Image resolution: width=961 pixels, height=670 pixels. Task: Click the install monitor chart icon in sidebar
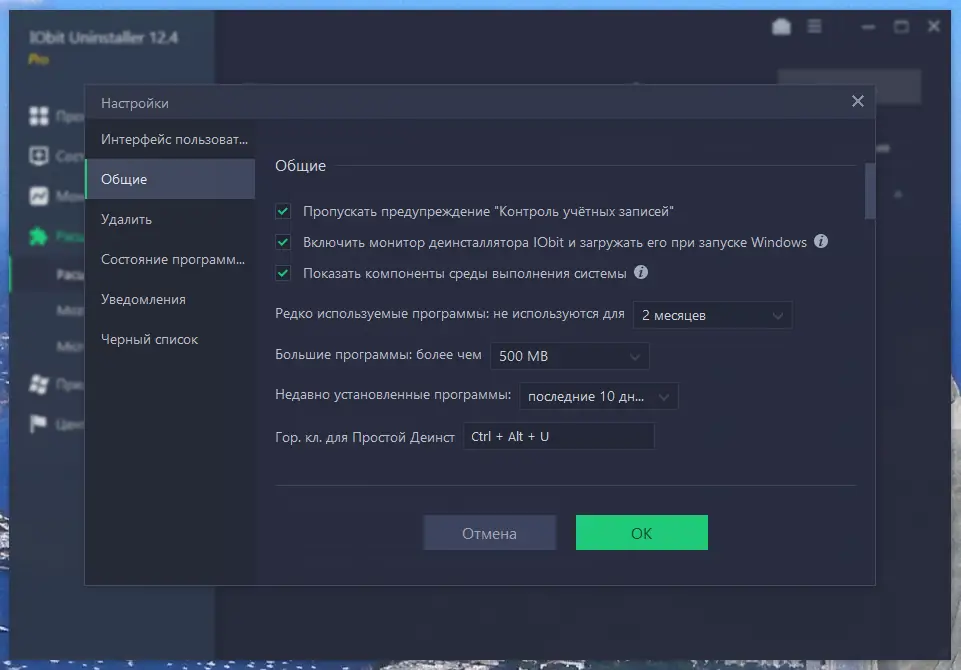click(39, 196)
